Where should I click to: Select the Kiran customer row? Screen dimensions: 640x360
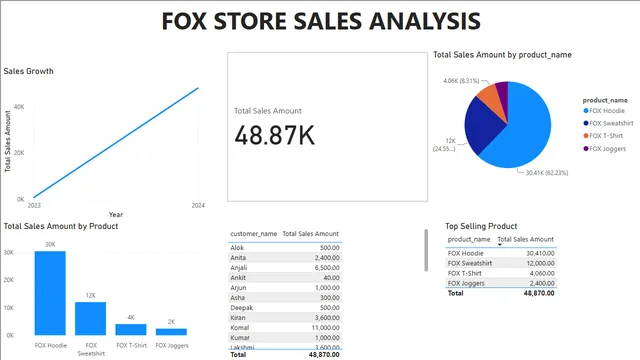click(285, 318)
